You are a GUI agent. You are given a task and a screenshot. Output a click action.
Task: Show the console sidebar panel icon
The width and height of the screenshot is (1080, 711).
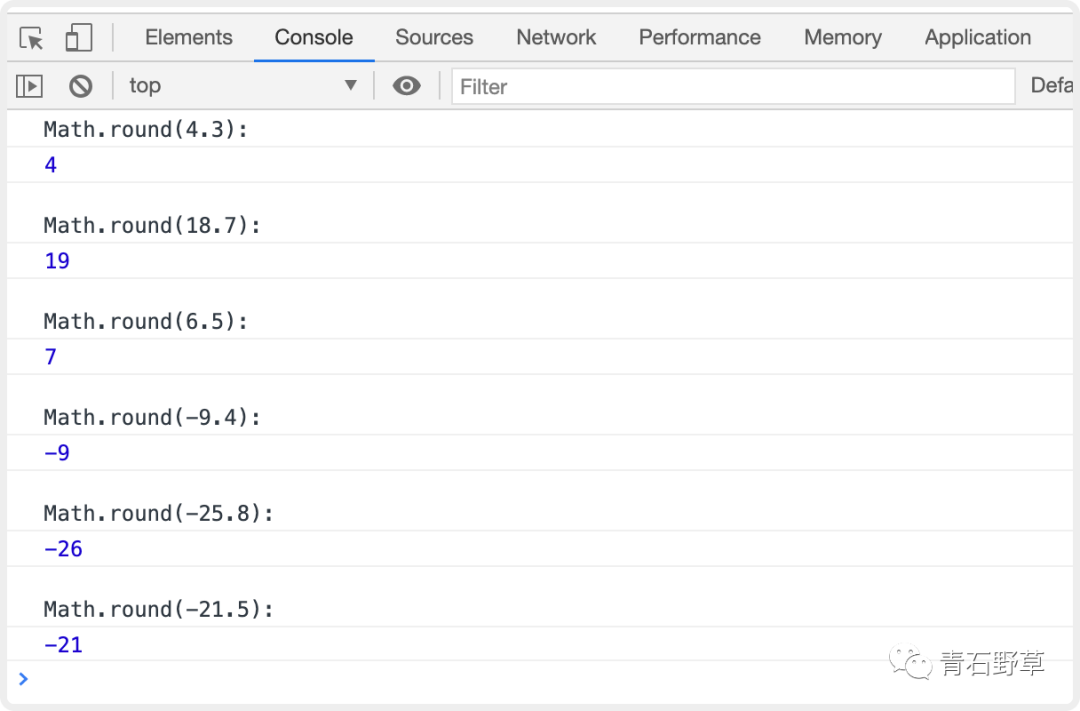click(30, 86)
